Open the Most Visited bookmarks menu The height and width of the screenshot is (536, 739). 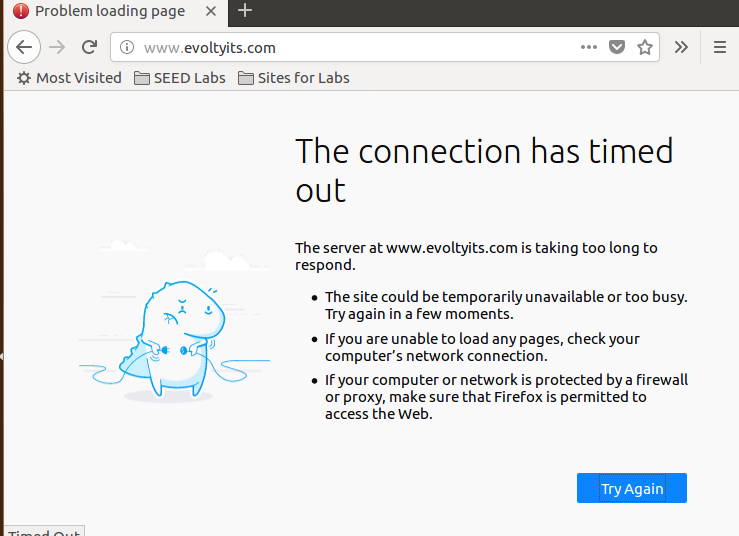[69, 78]
